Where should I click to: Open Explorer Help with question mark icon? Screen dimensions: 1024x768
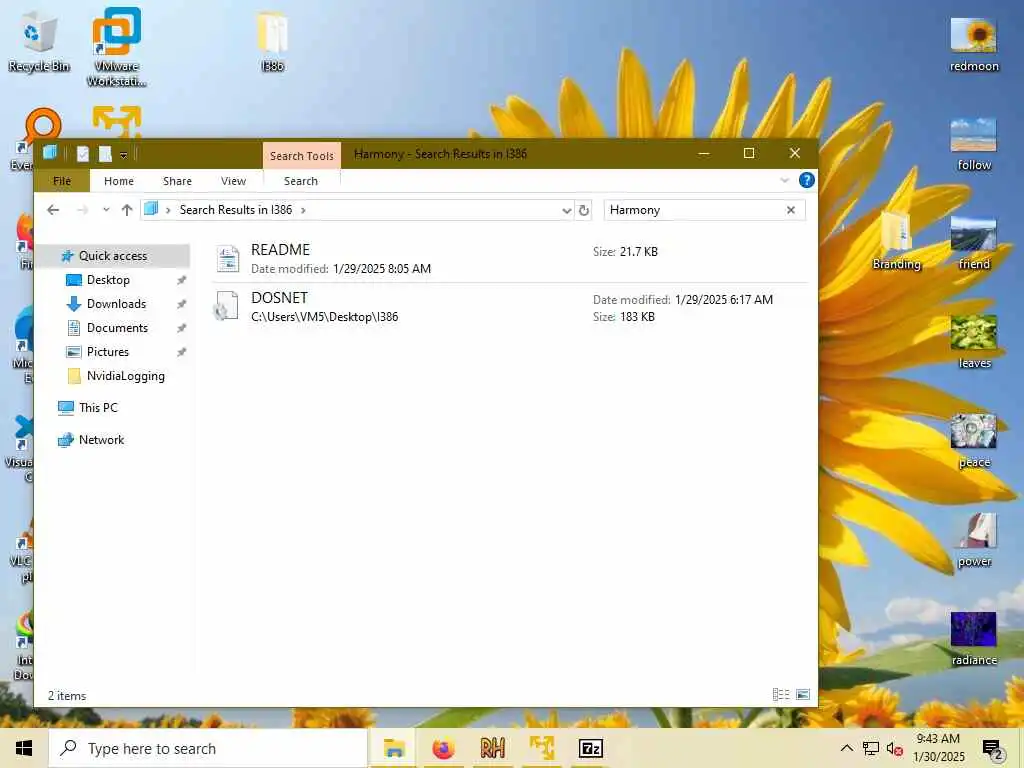coord(807,180)
